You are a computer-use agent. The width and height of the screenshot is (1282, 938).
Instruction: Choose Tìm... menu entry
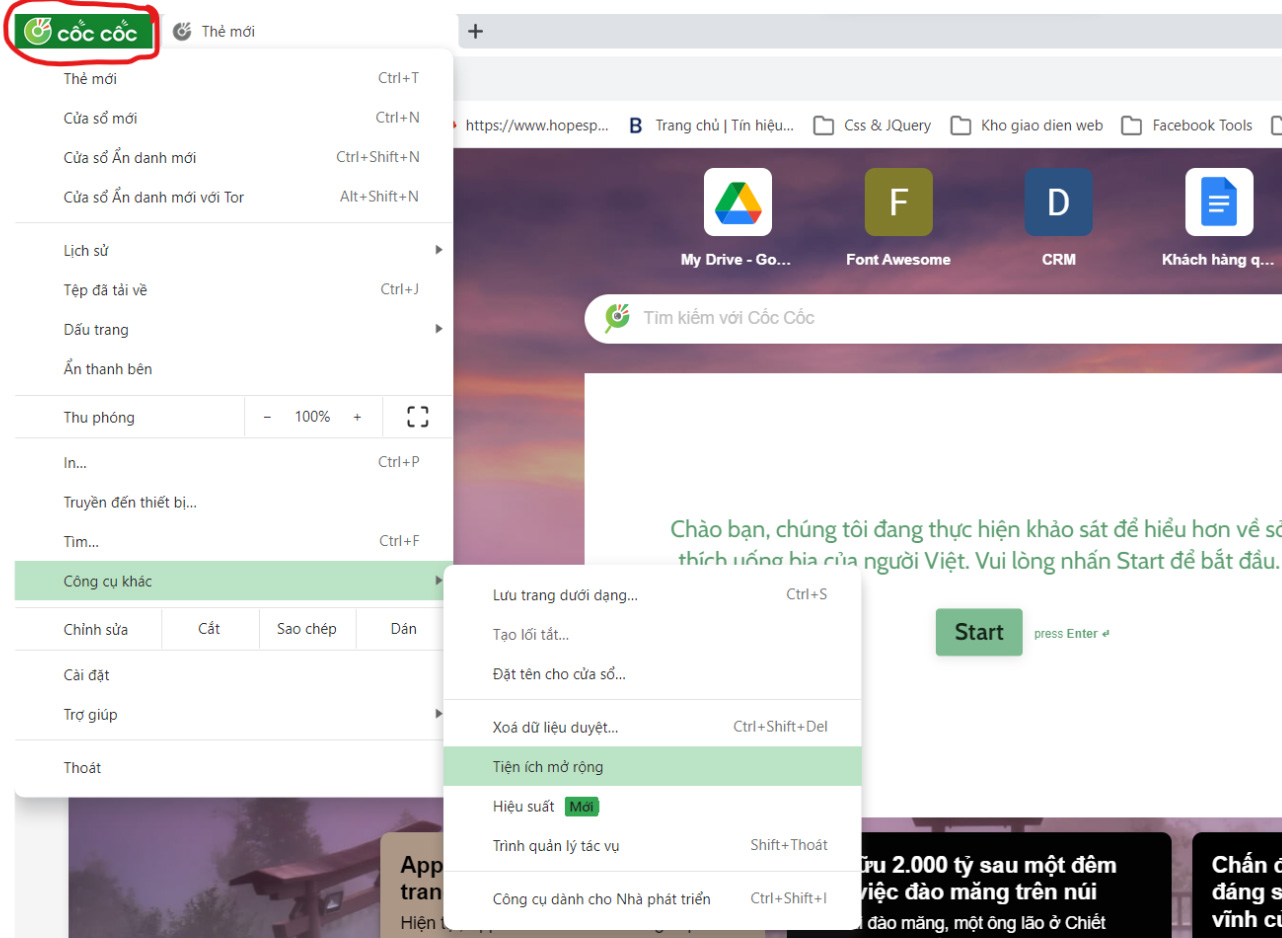coord(234,542)
